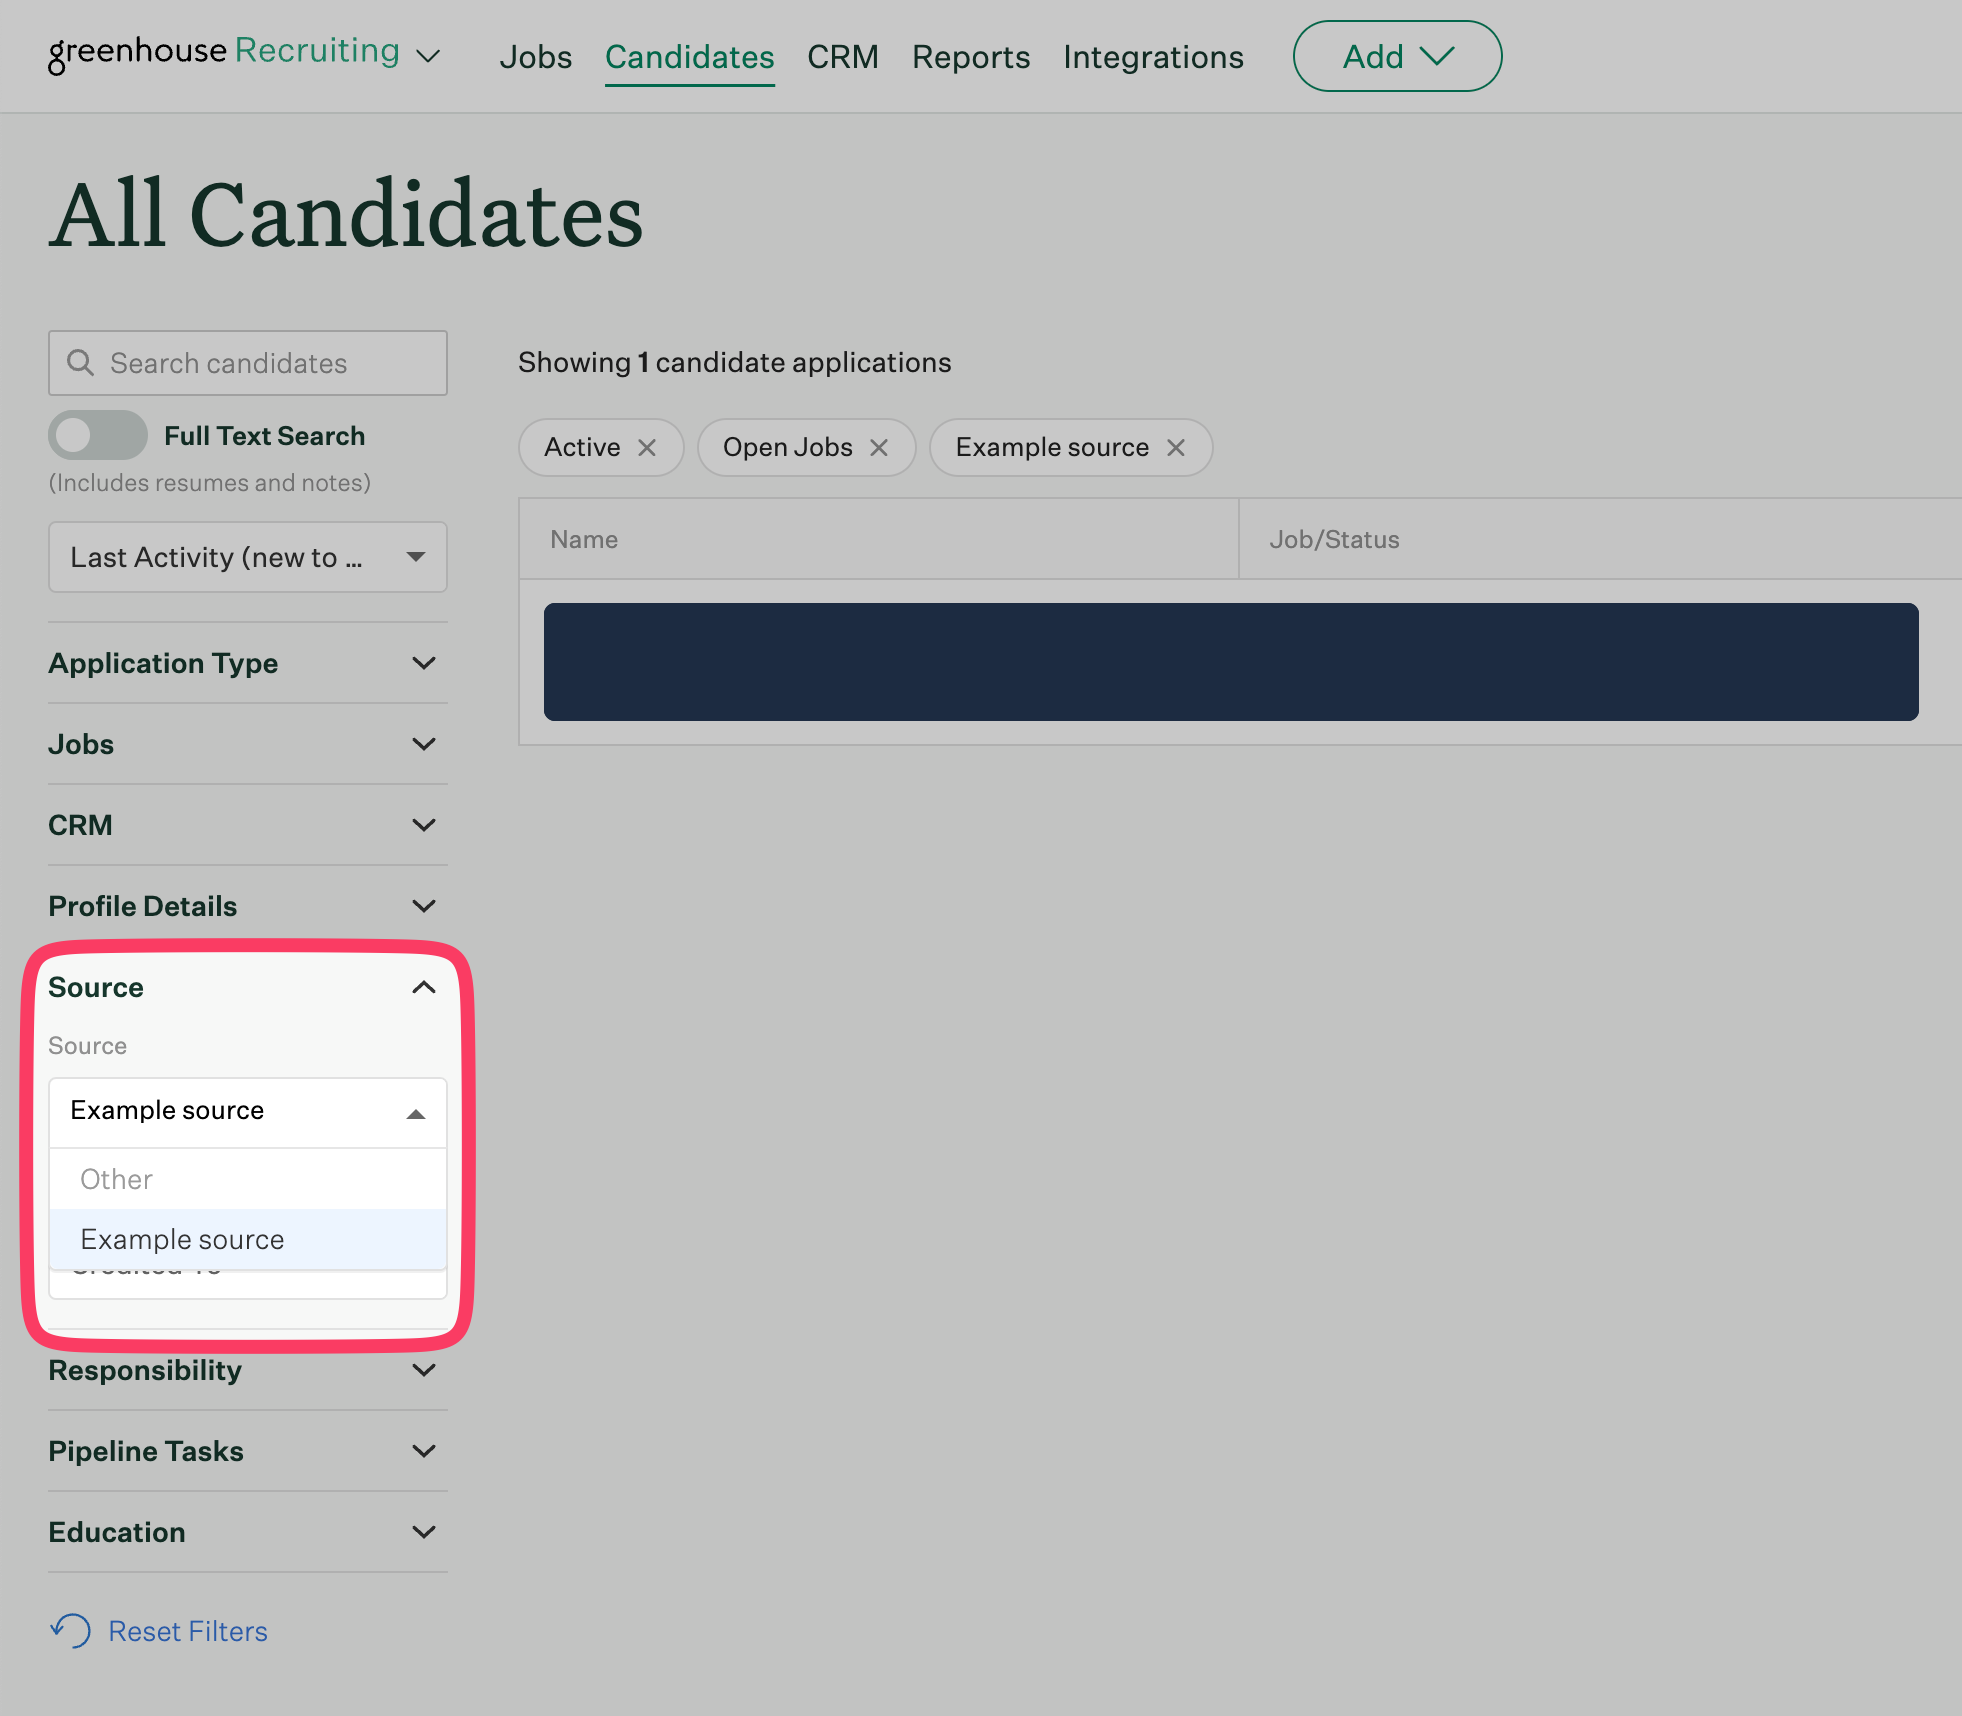Click the Reset Filters link
This screenshot has width=1962, height=1716.
point(188,1631)
